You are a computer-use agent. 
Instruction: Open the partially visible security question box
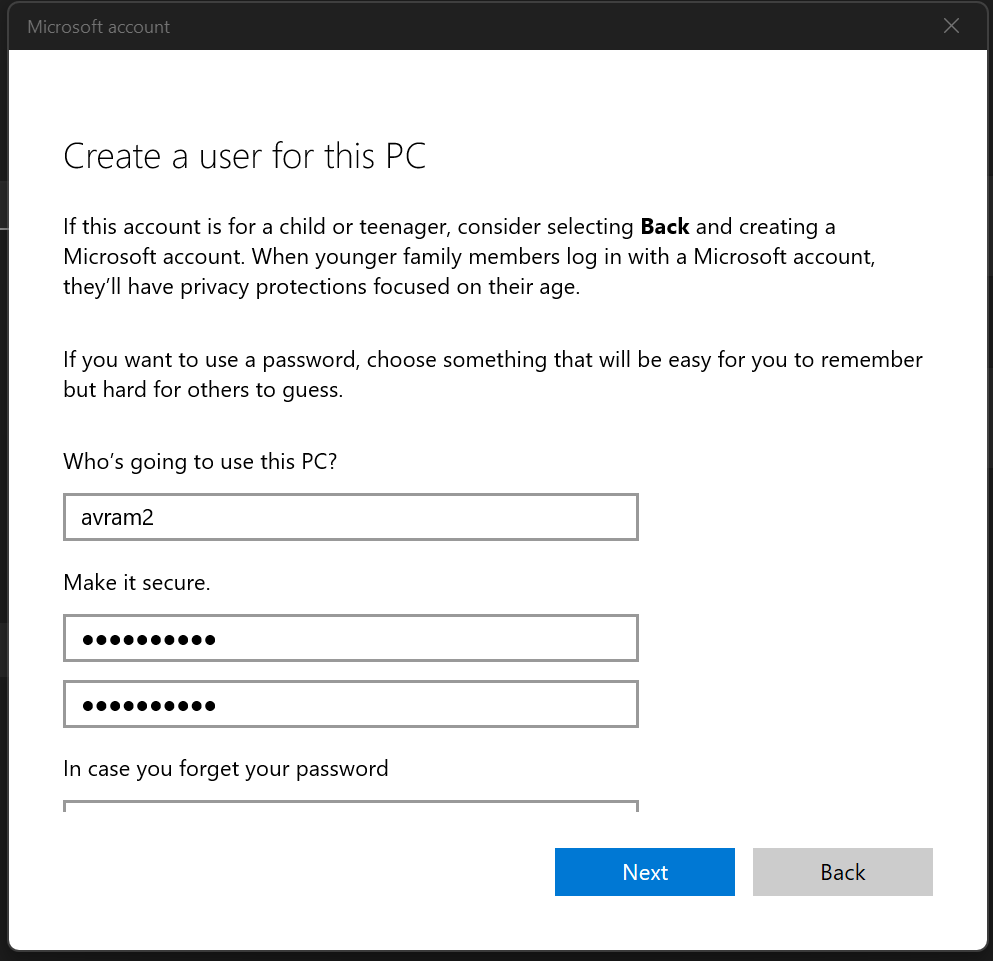[350, 805]
